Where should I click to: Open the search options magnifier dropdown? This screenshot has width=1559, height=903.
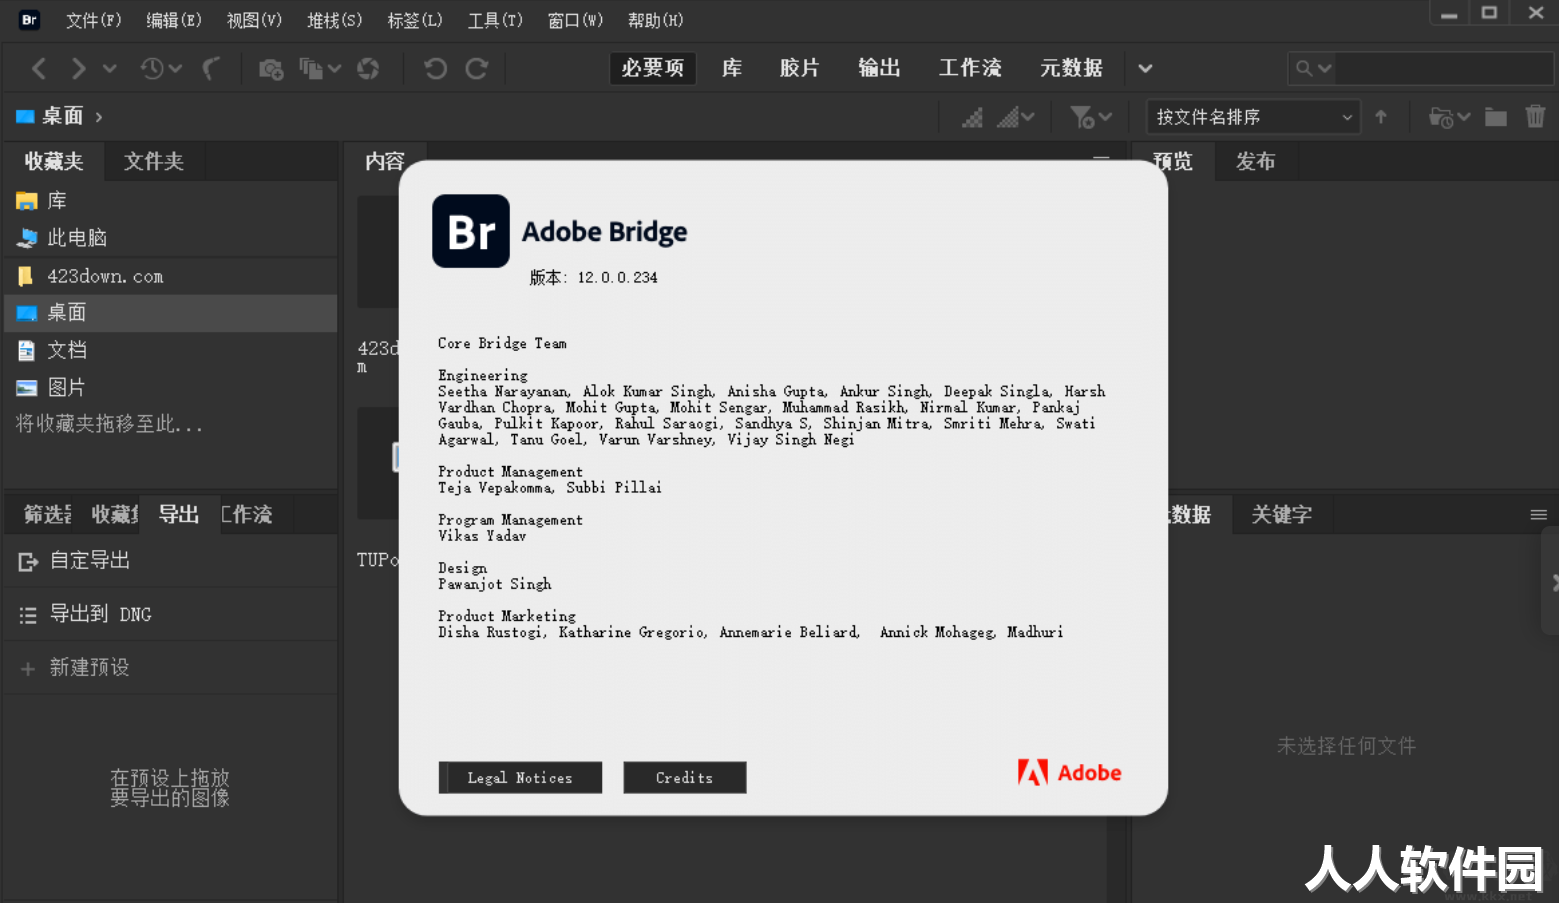point(1313,68)
